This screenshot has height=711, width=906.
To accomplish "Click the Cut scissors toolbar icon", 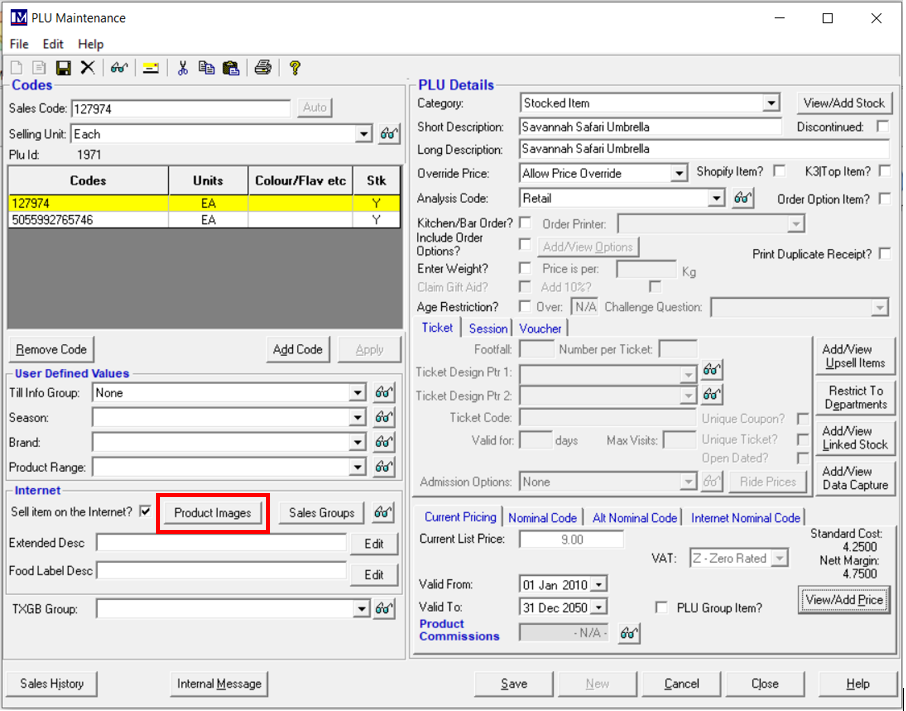I will pos(182,68).
